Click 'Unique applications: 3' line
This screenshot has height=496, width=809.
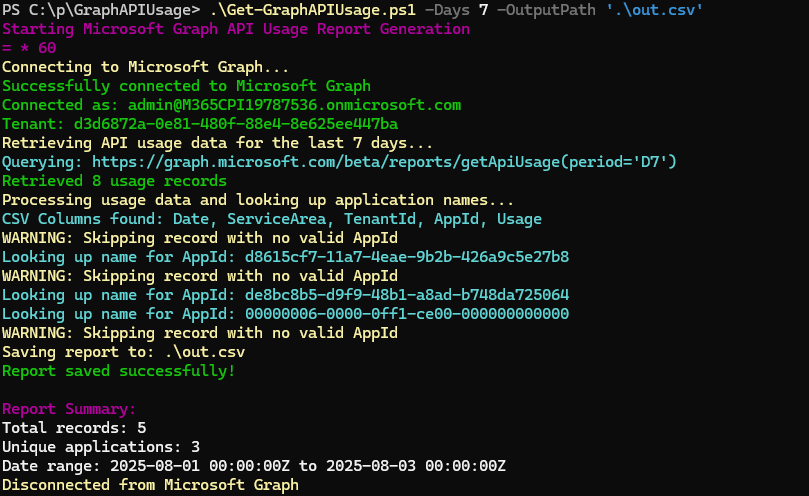101,447
